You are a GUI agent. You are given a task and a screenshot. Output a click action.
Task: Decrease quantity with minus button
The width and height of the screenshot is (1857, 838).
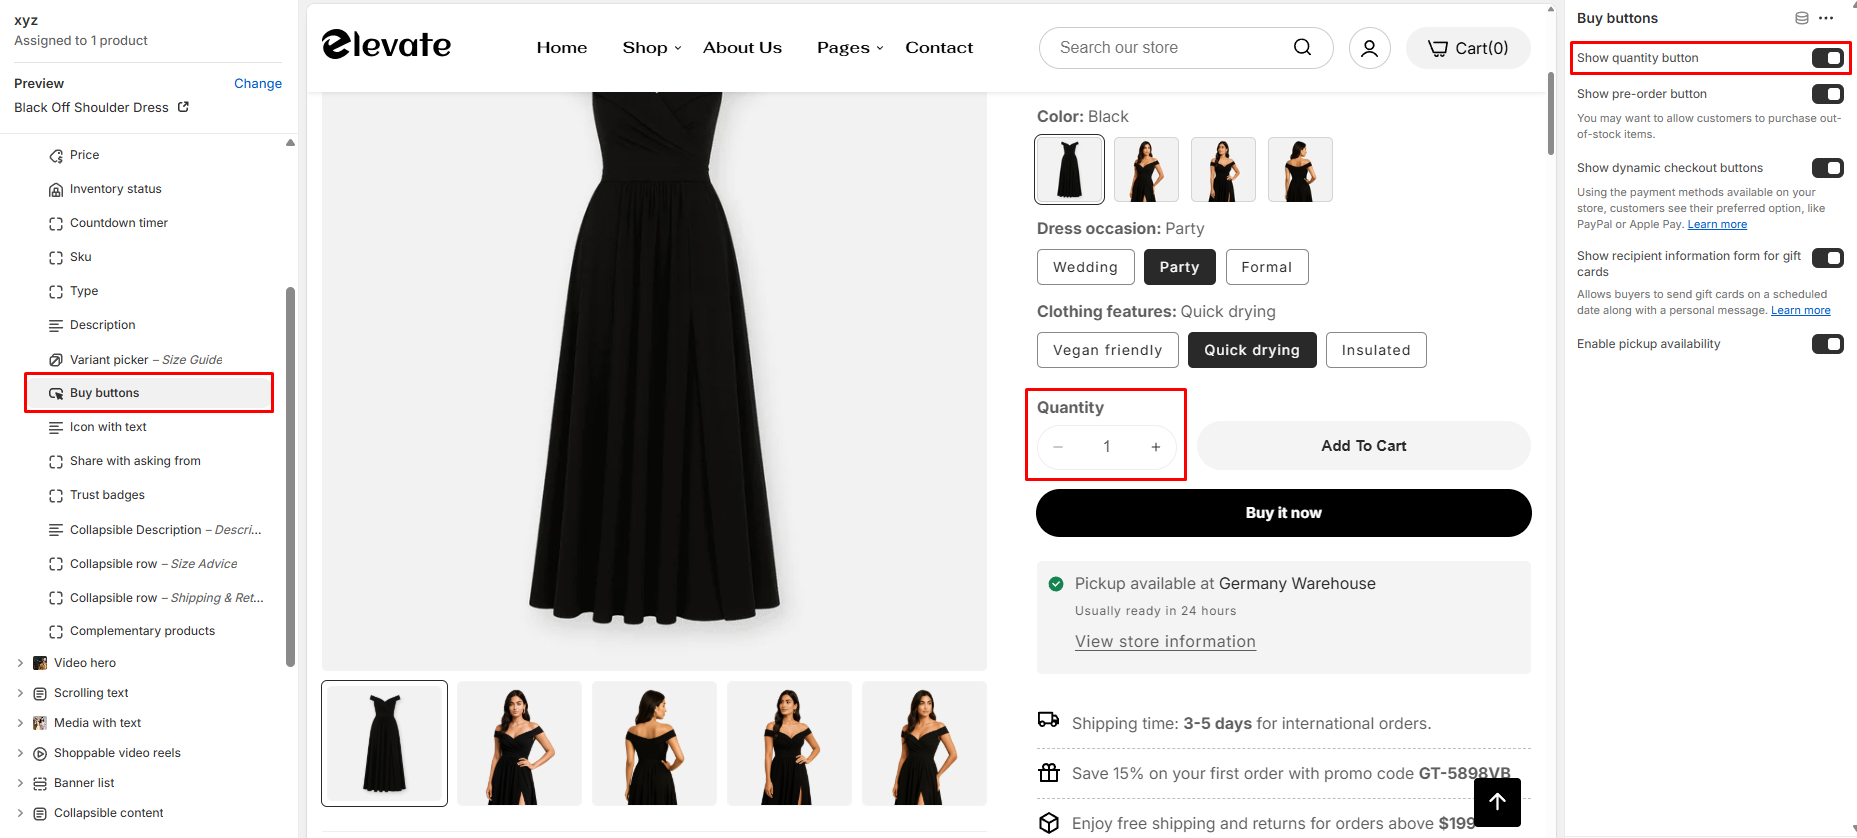[1058, 447]
